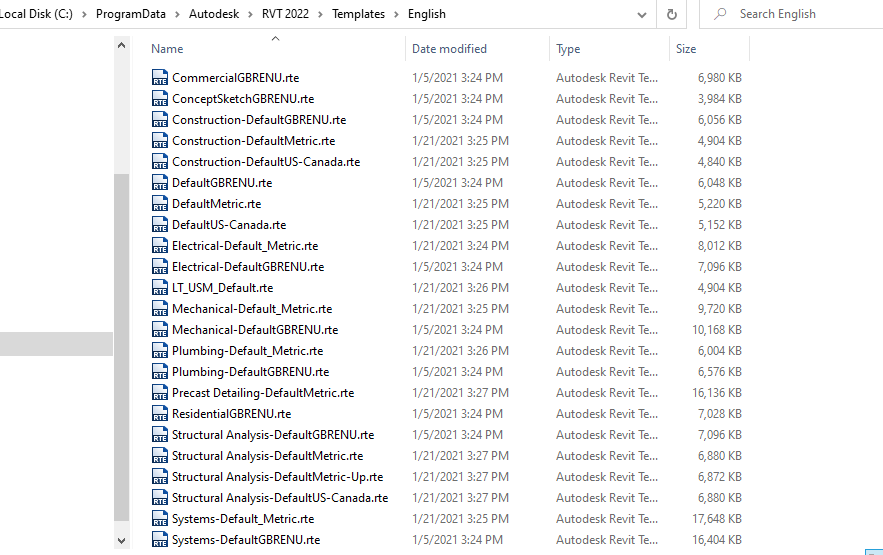
Task: Click the RTE icon of CommercialGBRENU.rte
Action: point(160,78)
